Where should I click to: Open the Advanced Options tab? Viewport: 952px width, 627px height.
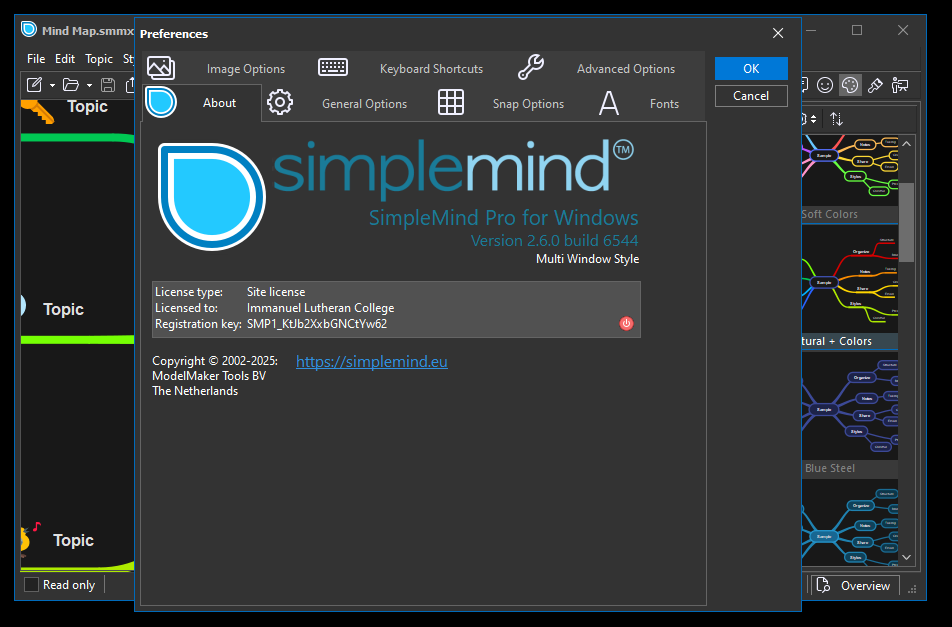click(597, 68)
